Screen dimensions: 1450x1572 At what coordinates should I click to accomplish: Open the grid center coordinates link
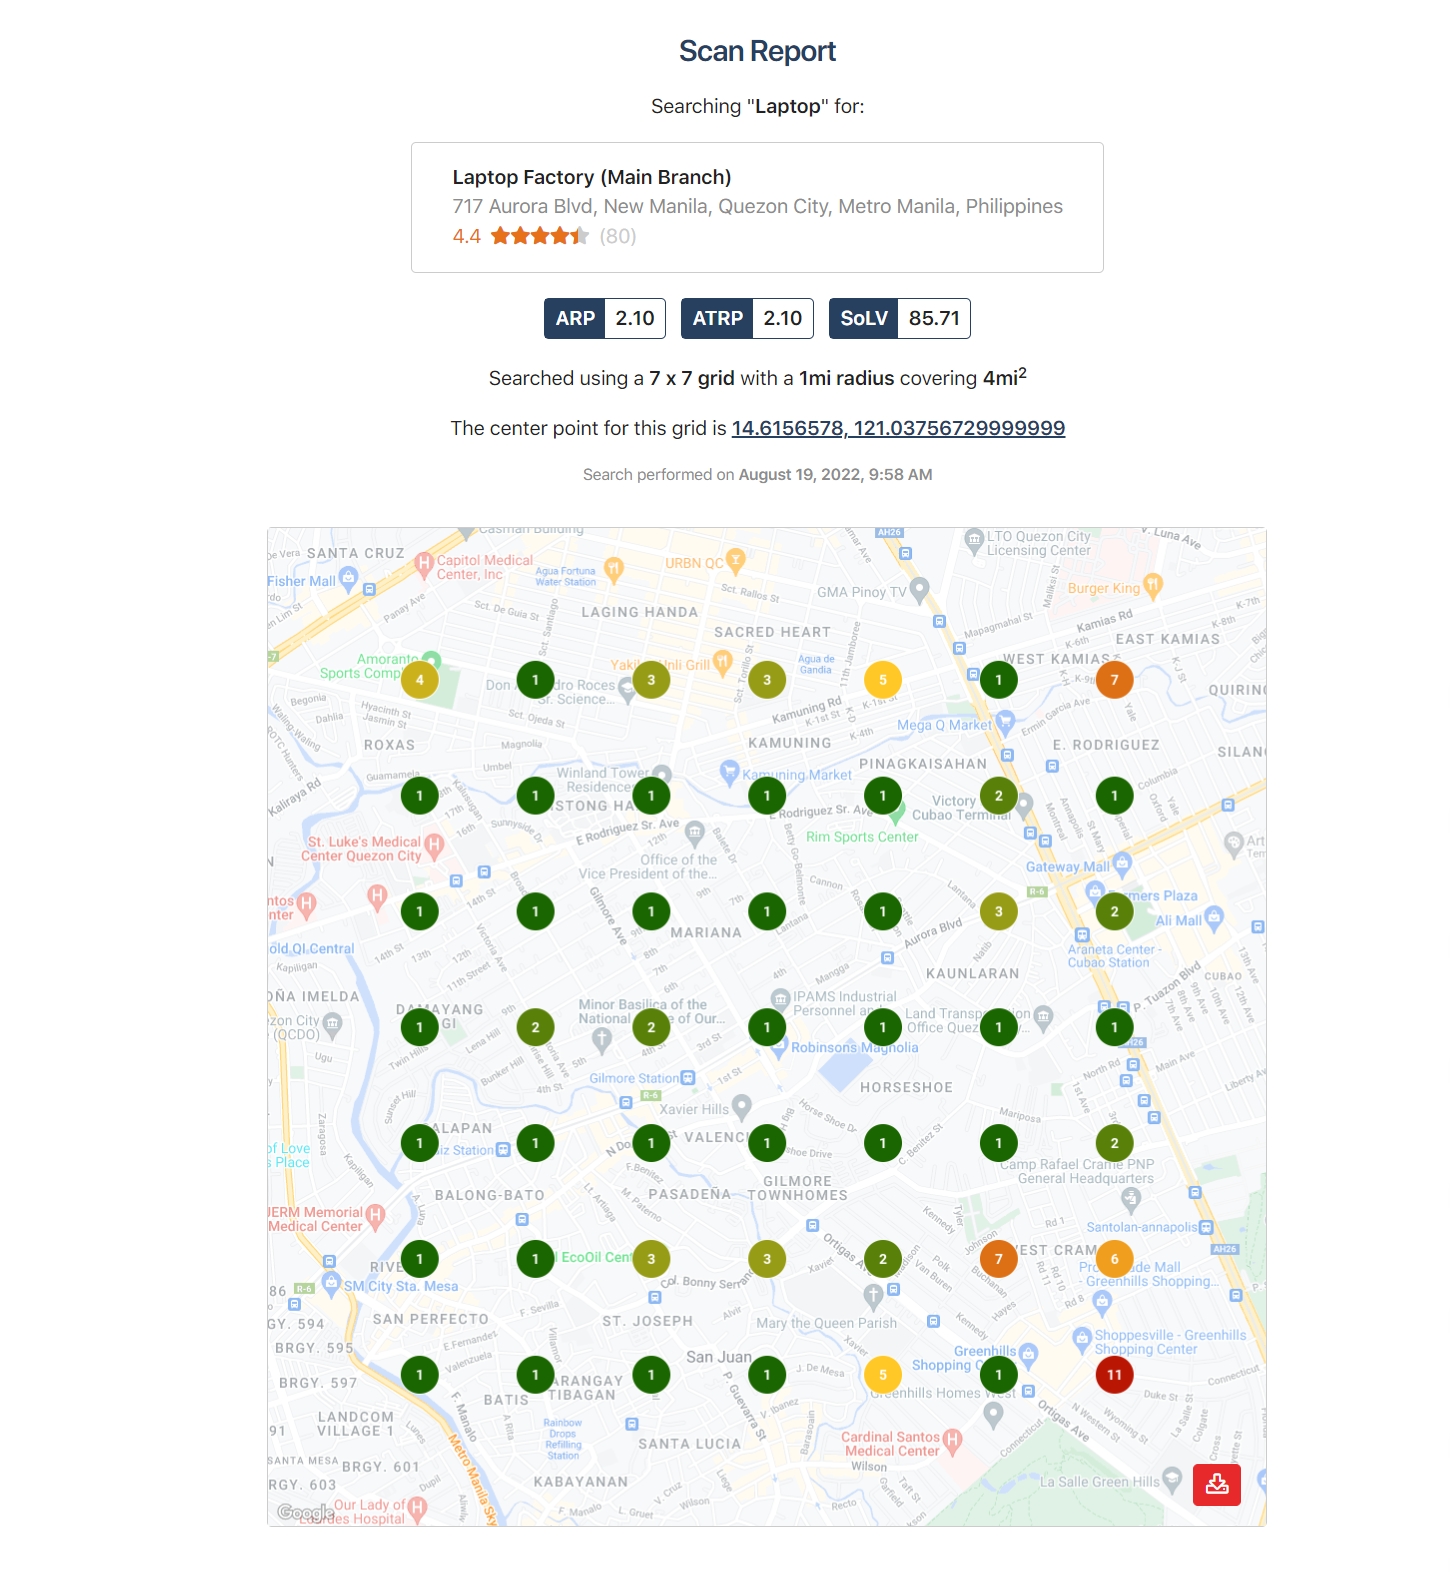click(898, 428)
